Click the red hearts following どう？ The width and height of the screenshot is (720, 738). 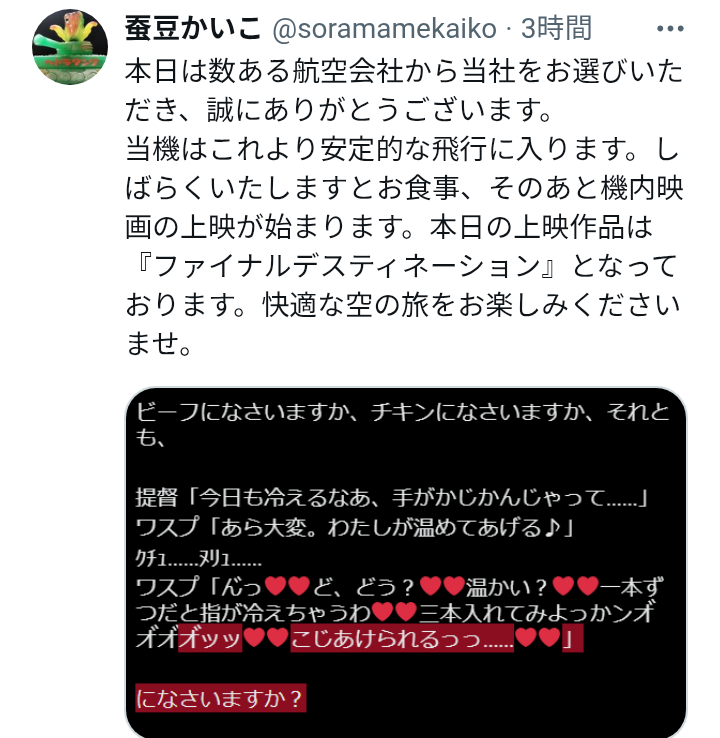coord(441,586)
